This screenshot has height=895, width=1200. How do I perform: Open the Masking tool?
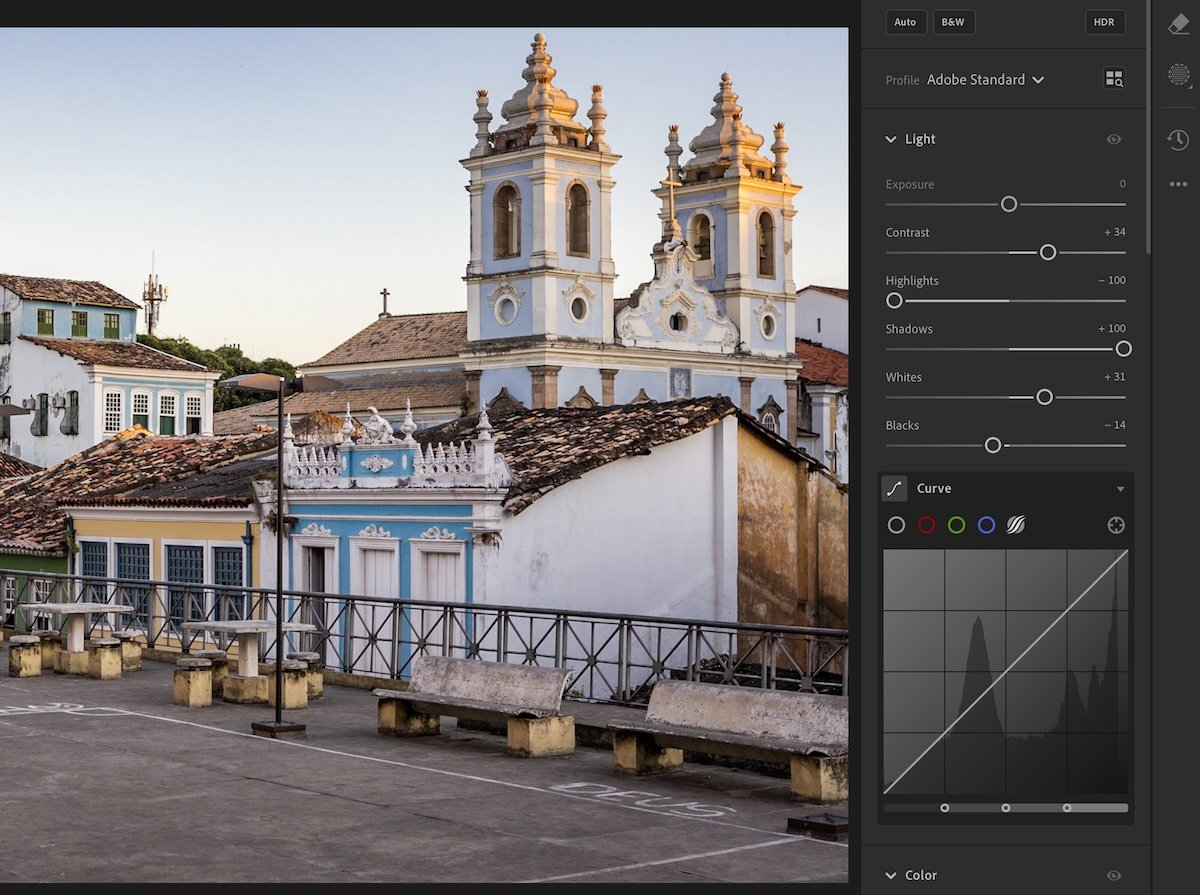(1178, 75)
